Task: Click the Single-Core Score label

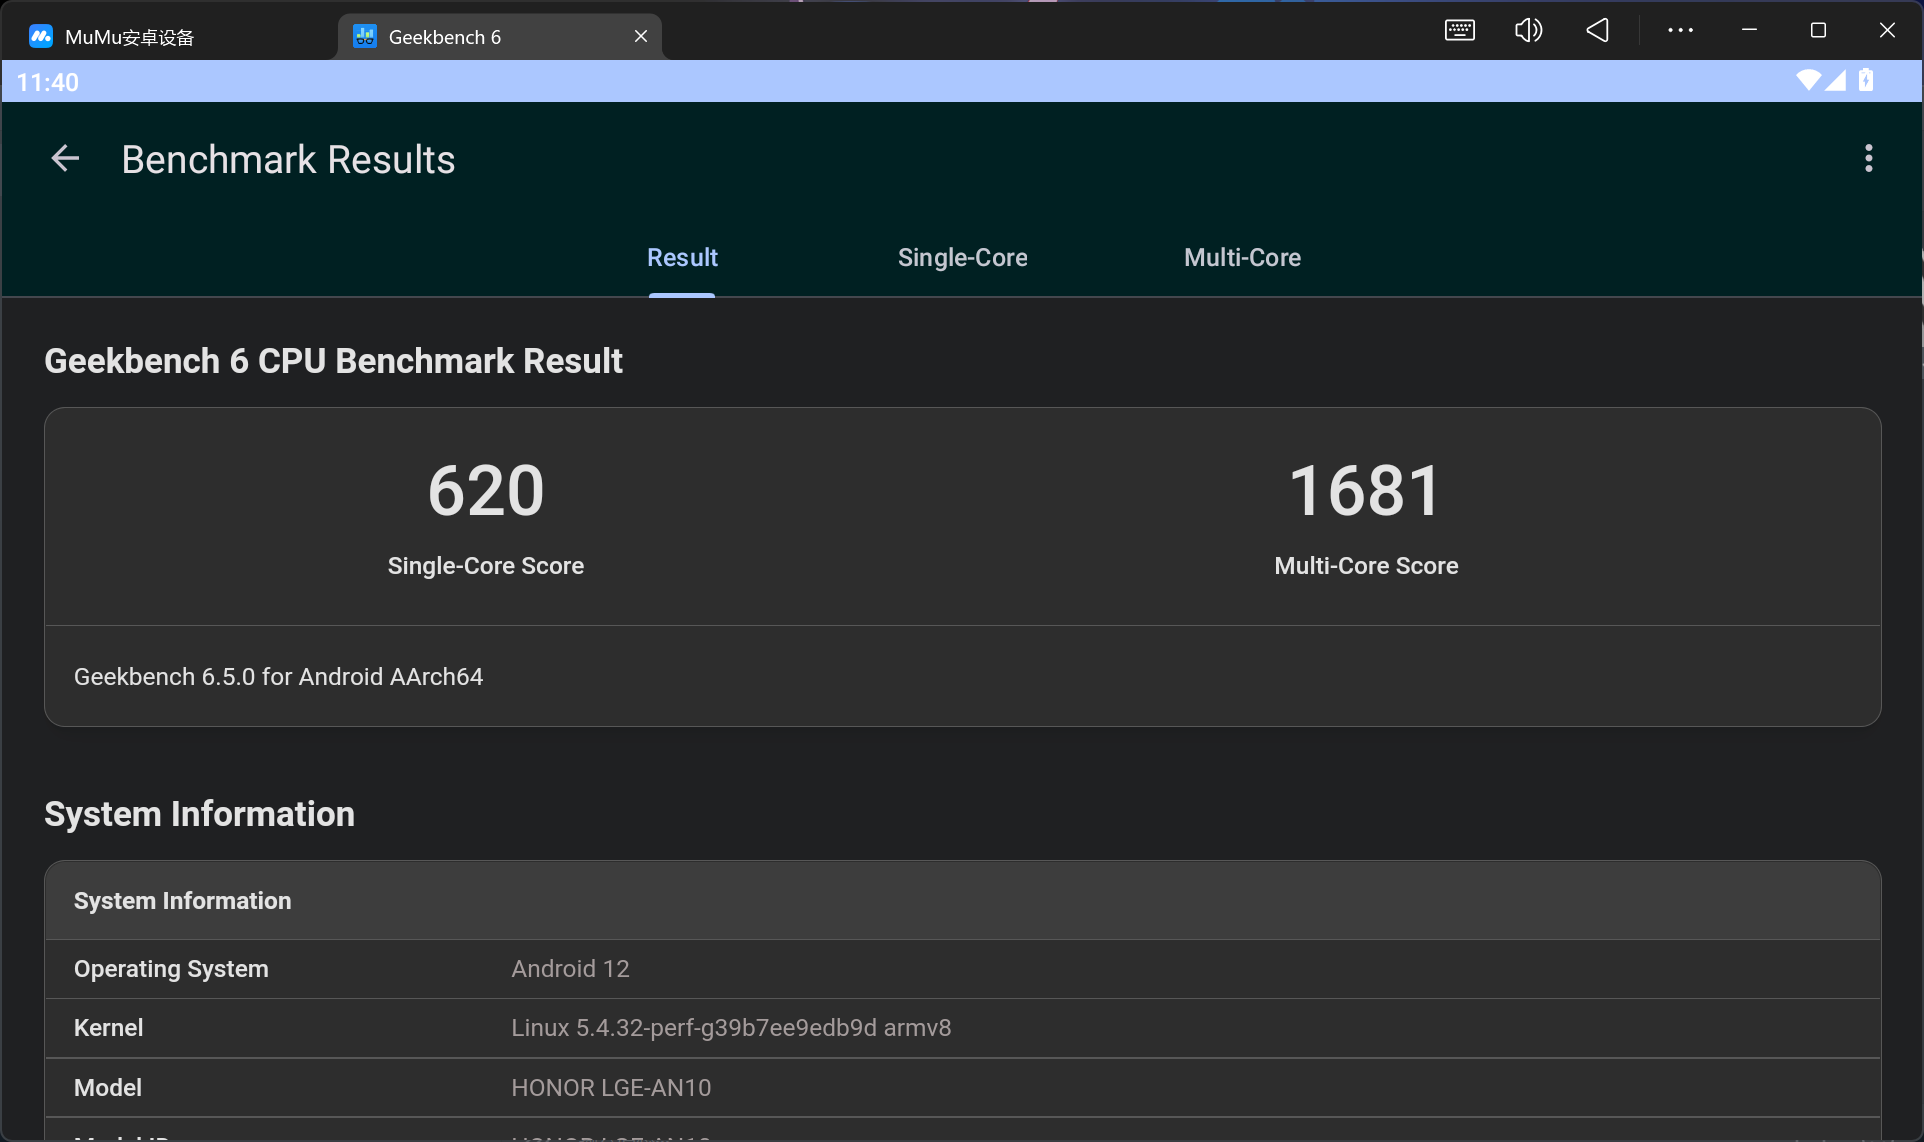Action: coord(486,566)
